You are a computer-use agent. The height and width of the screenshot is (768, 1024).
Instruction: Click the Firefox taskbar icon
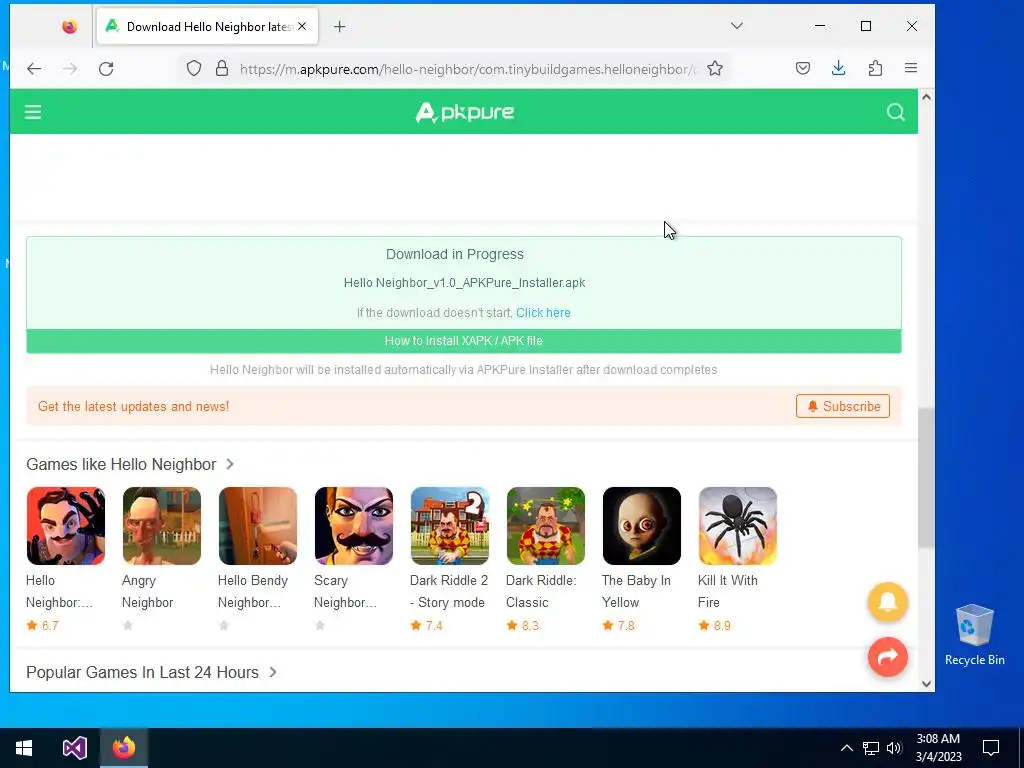pos(124,748)
